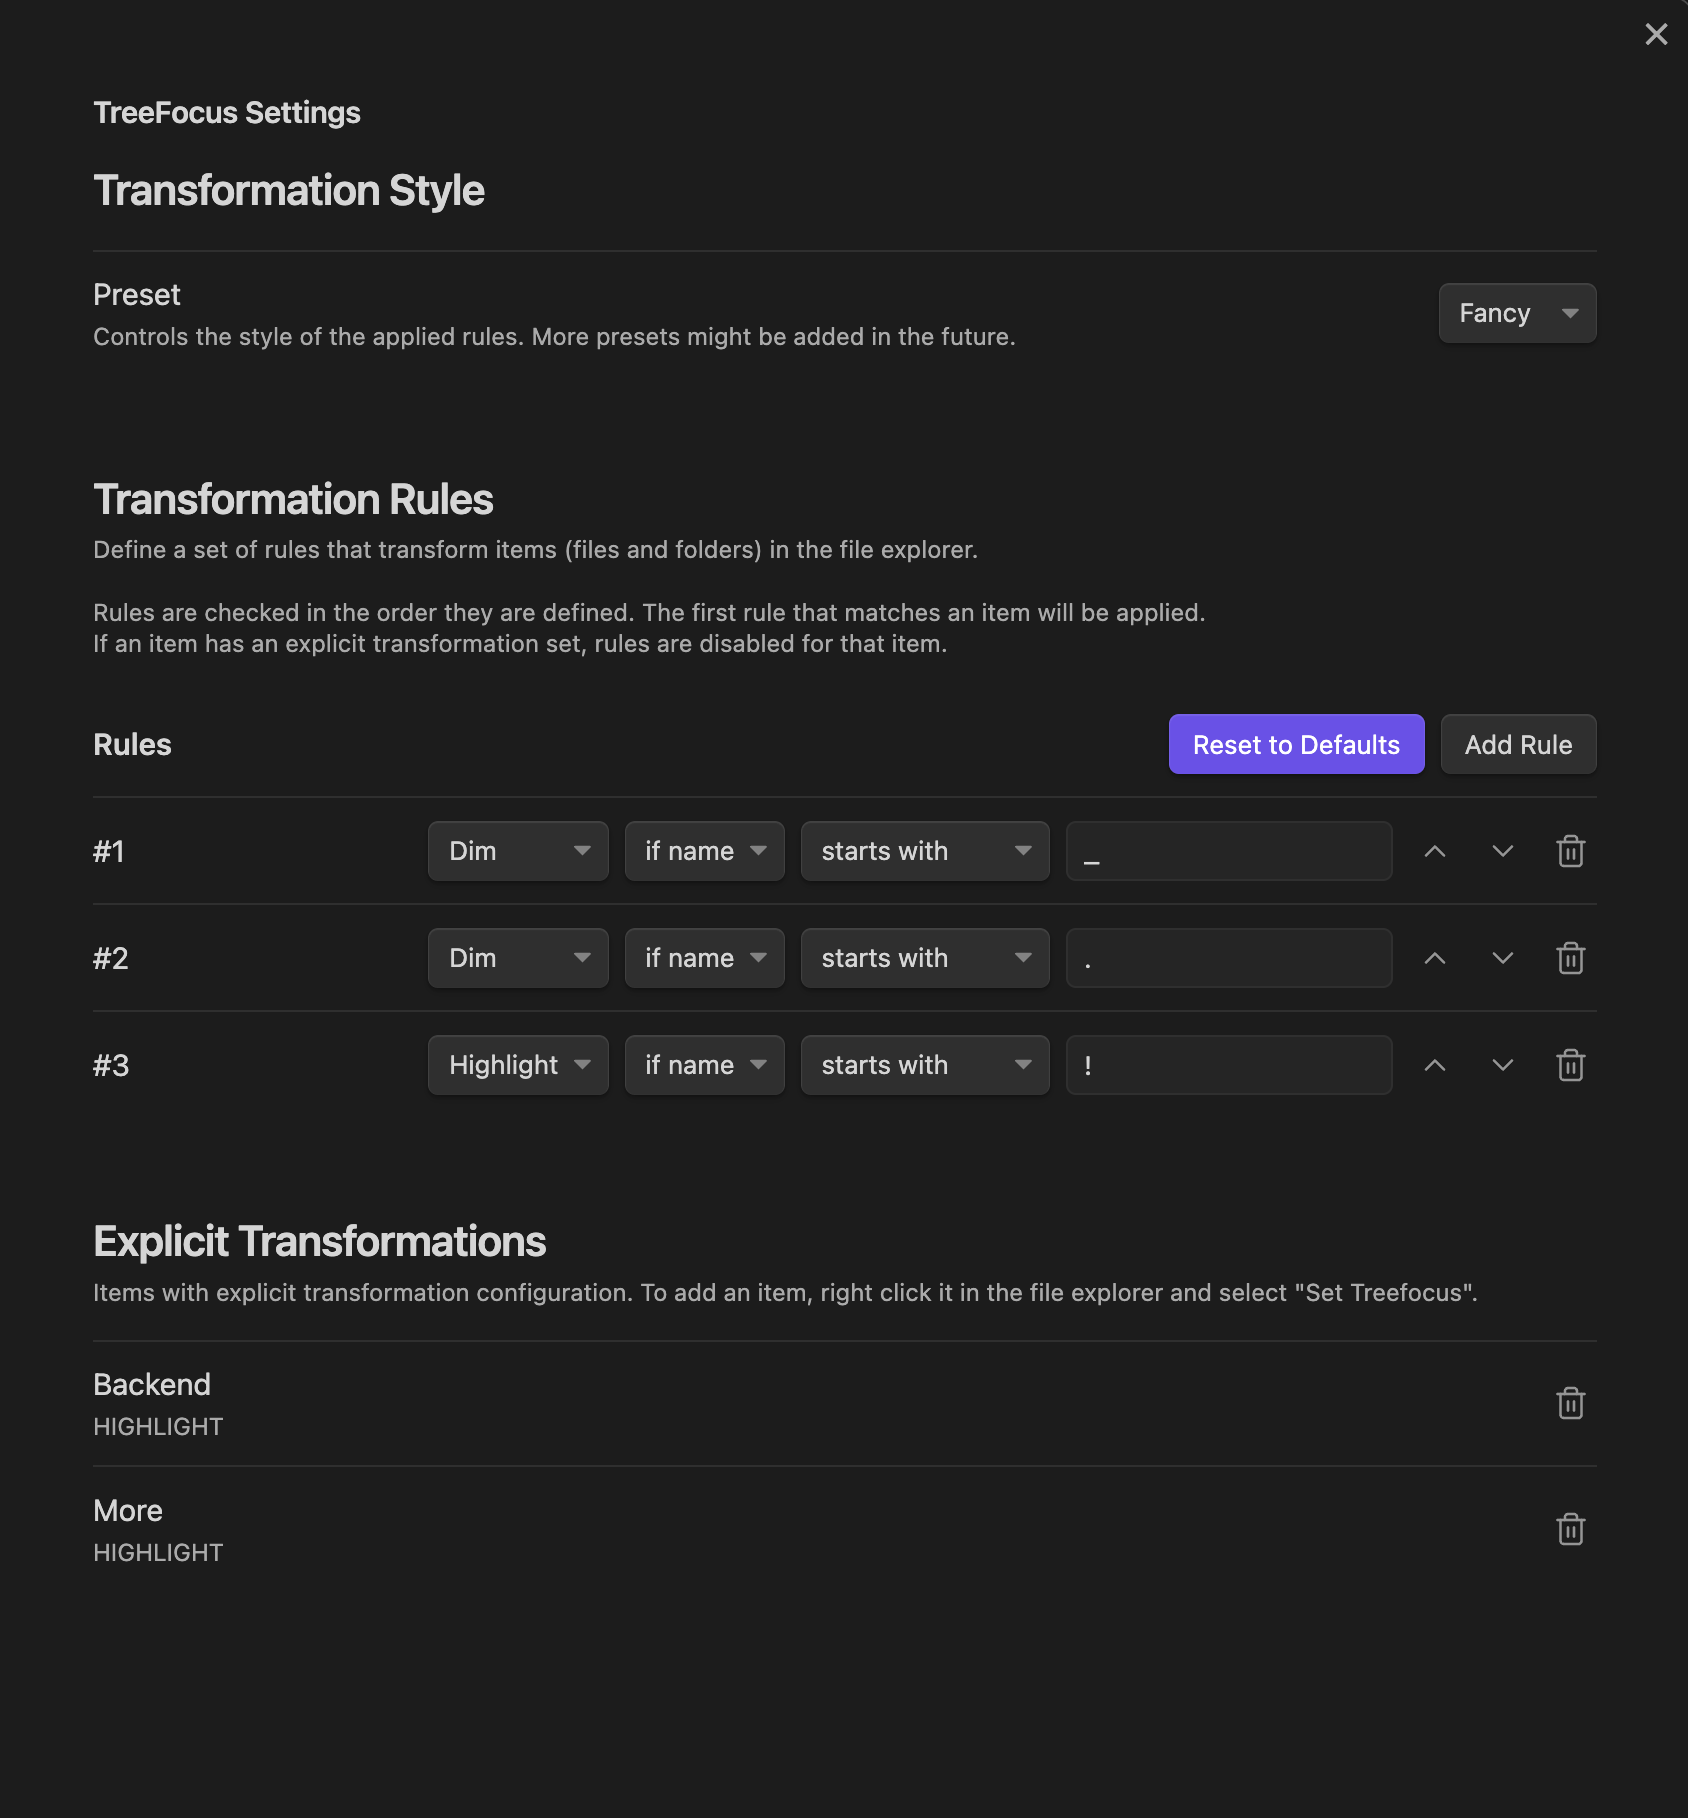This screenshot has width=1688, height=1818.
Task: Delete rule #2 with its trash icon
Action: click(1570, 958)
